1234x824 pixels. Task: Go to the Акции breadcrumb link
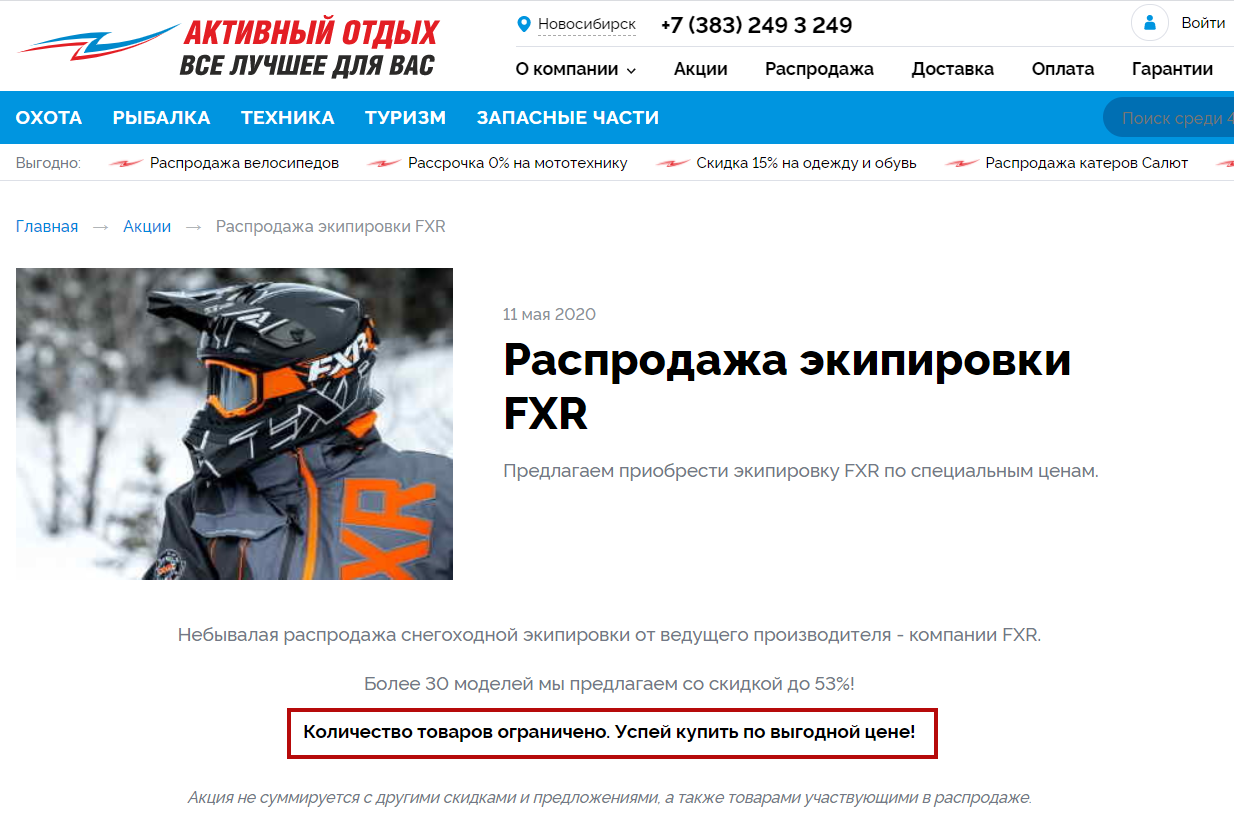(x=147, y=227)
